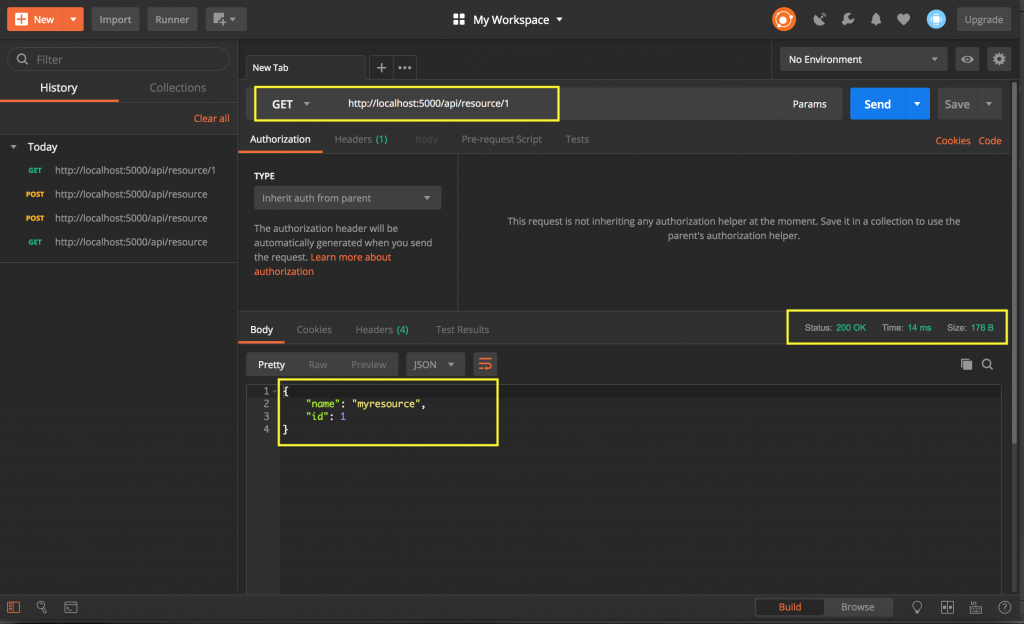The height and width of the screenshot is (624, 1024).
Task: Switch to the Collections tab
Action: [178, 88]
